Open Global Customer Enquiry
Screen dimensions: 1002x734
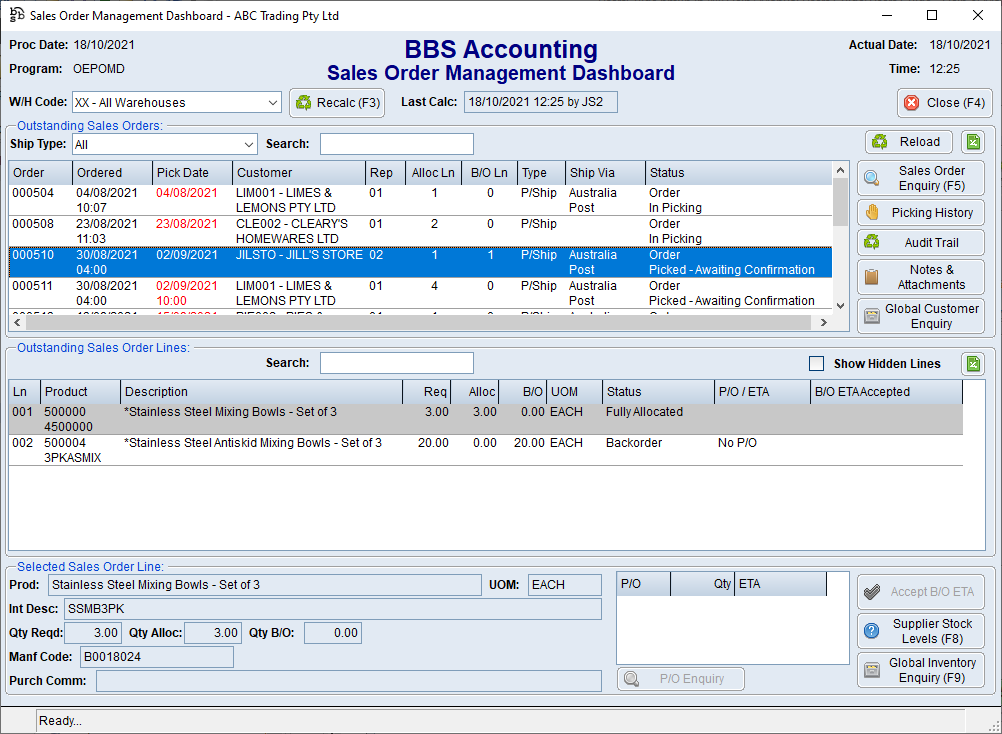tap(920, 316)
